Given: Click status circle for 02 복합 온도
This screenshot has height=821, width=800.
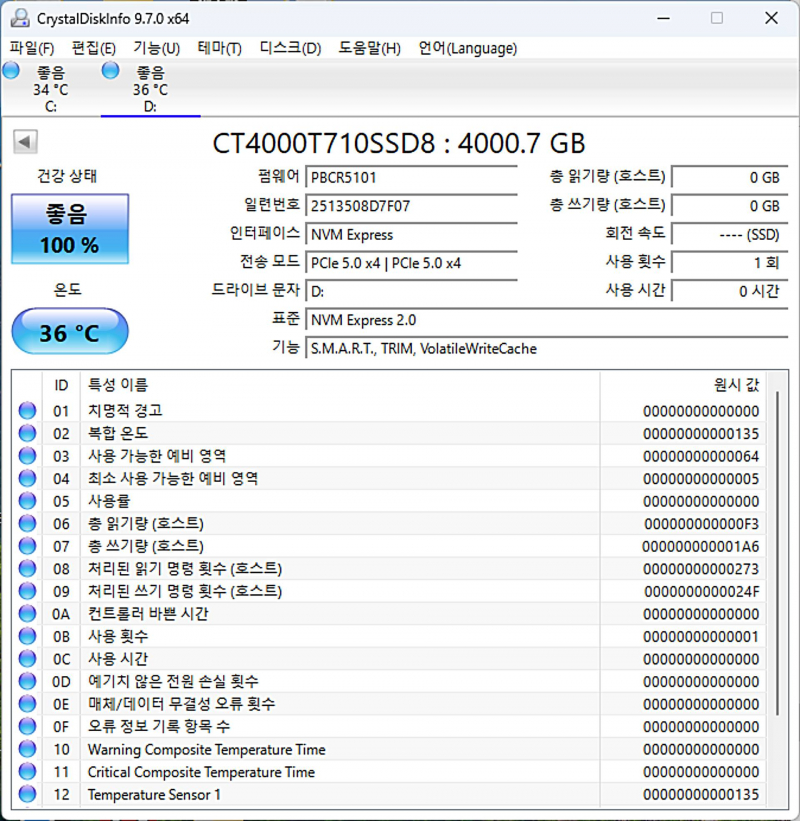Looking at the screenshot, I should tap(27, 434).
